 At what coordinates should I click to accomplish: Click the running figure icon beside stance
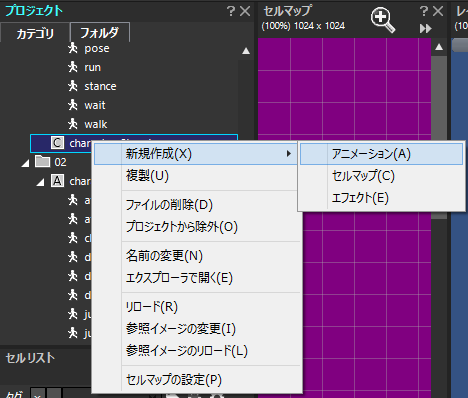(x=73, y=86)
